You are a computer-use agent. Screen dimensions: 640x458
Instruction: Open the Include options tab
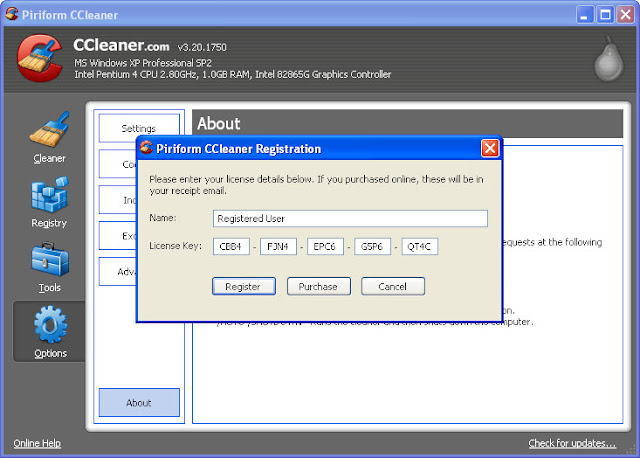(x=118, y=200)
